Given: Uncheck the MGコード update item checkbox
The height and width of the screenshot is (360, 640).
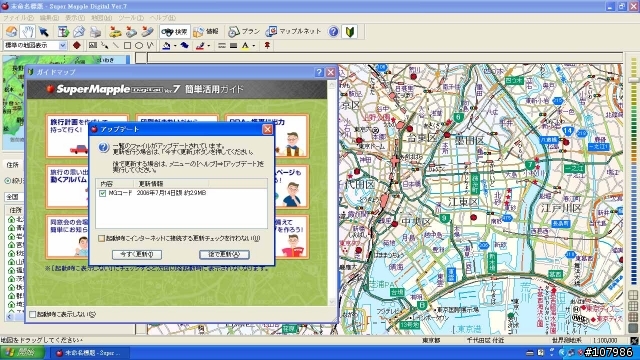Looking at the screenshot, I should pyautogui.click(x=102, y=193).
